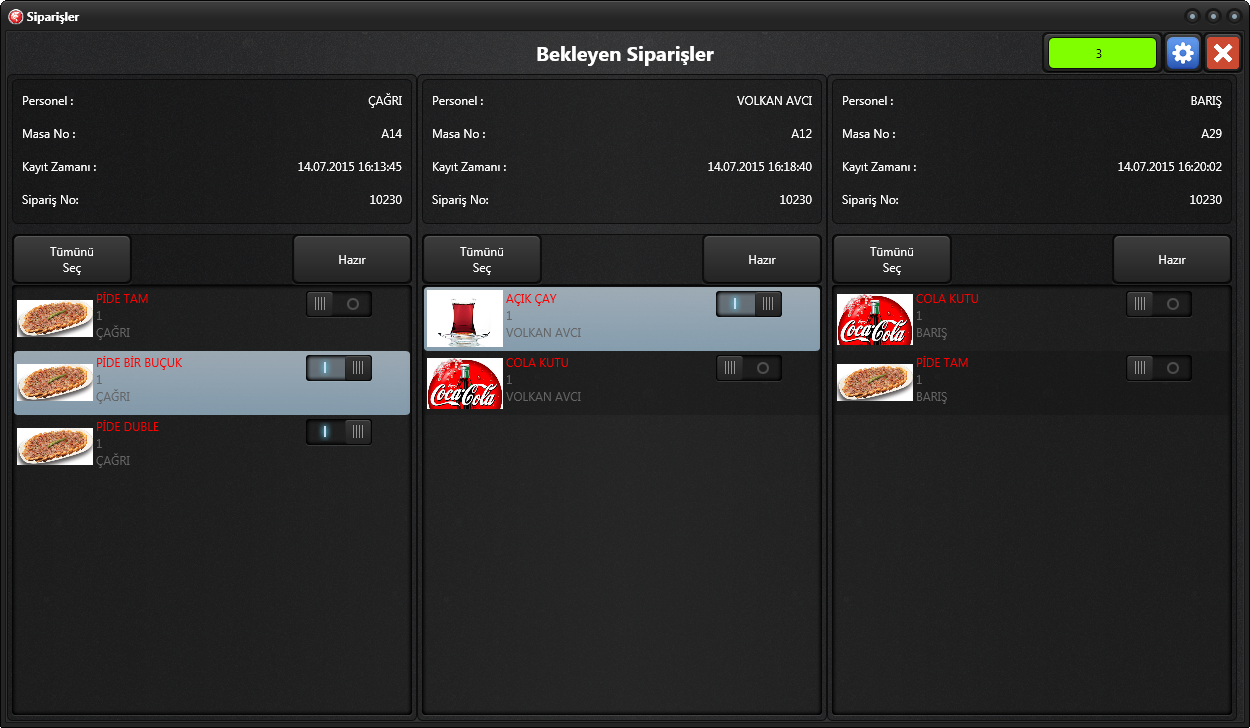Enable BARIŞ's COLA KUTU toggle
1250x728 pixels.
(1159, 304)
